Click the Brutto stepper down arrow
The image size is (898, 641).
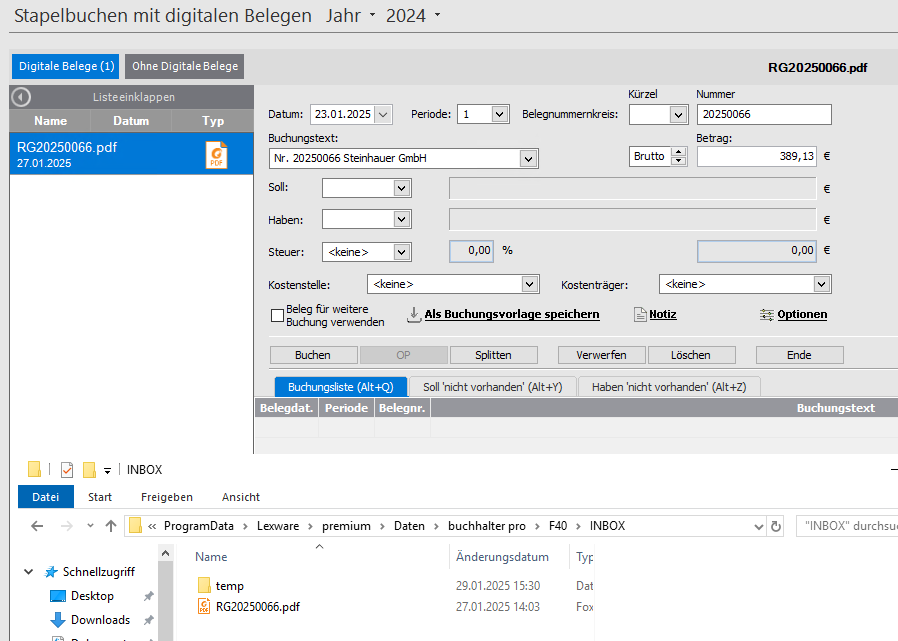click(679, 161)
